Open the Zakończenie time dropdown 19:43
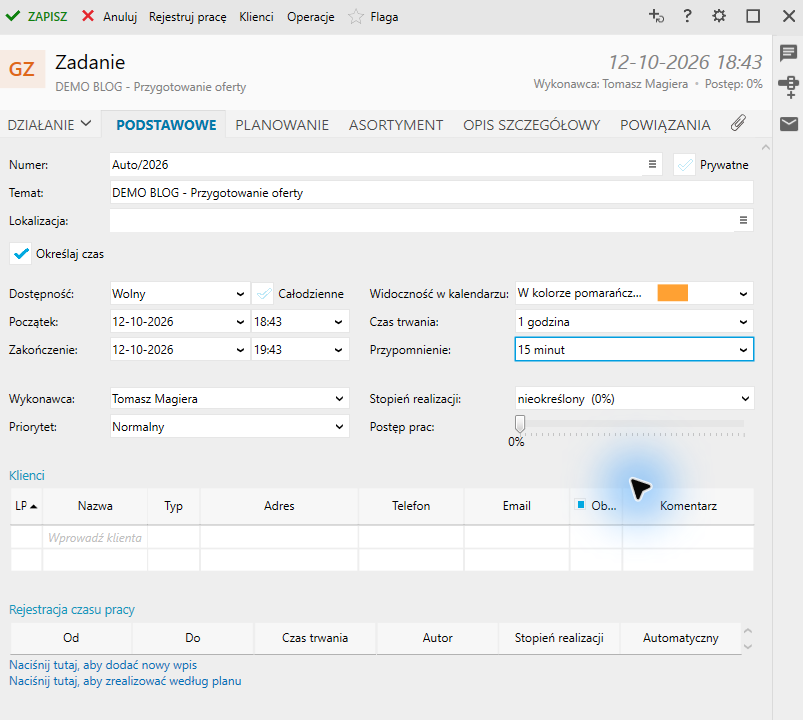The image size is (803, 720). (x=338, y=350)
